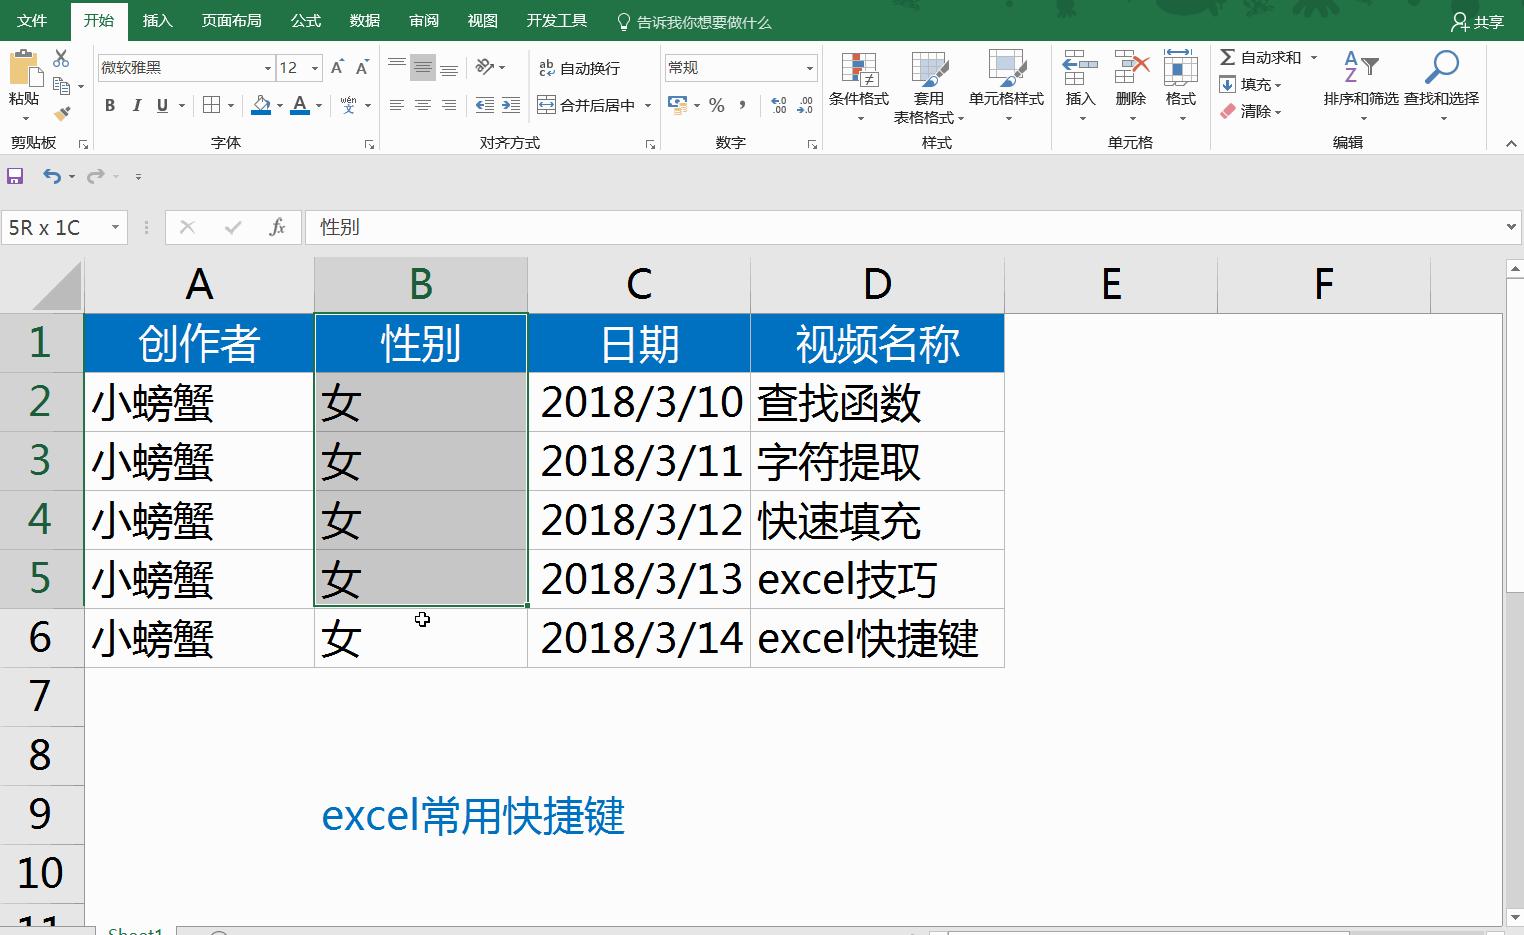Toggle bold formatting on selected cells
This screenshot has width=1524, height=935.
pos(110,104)
